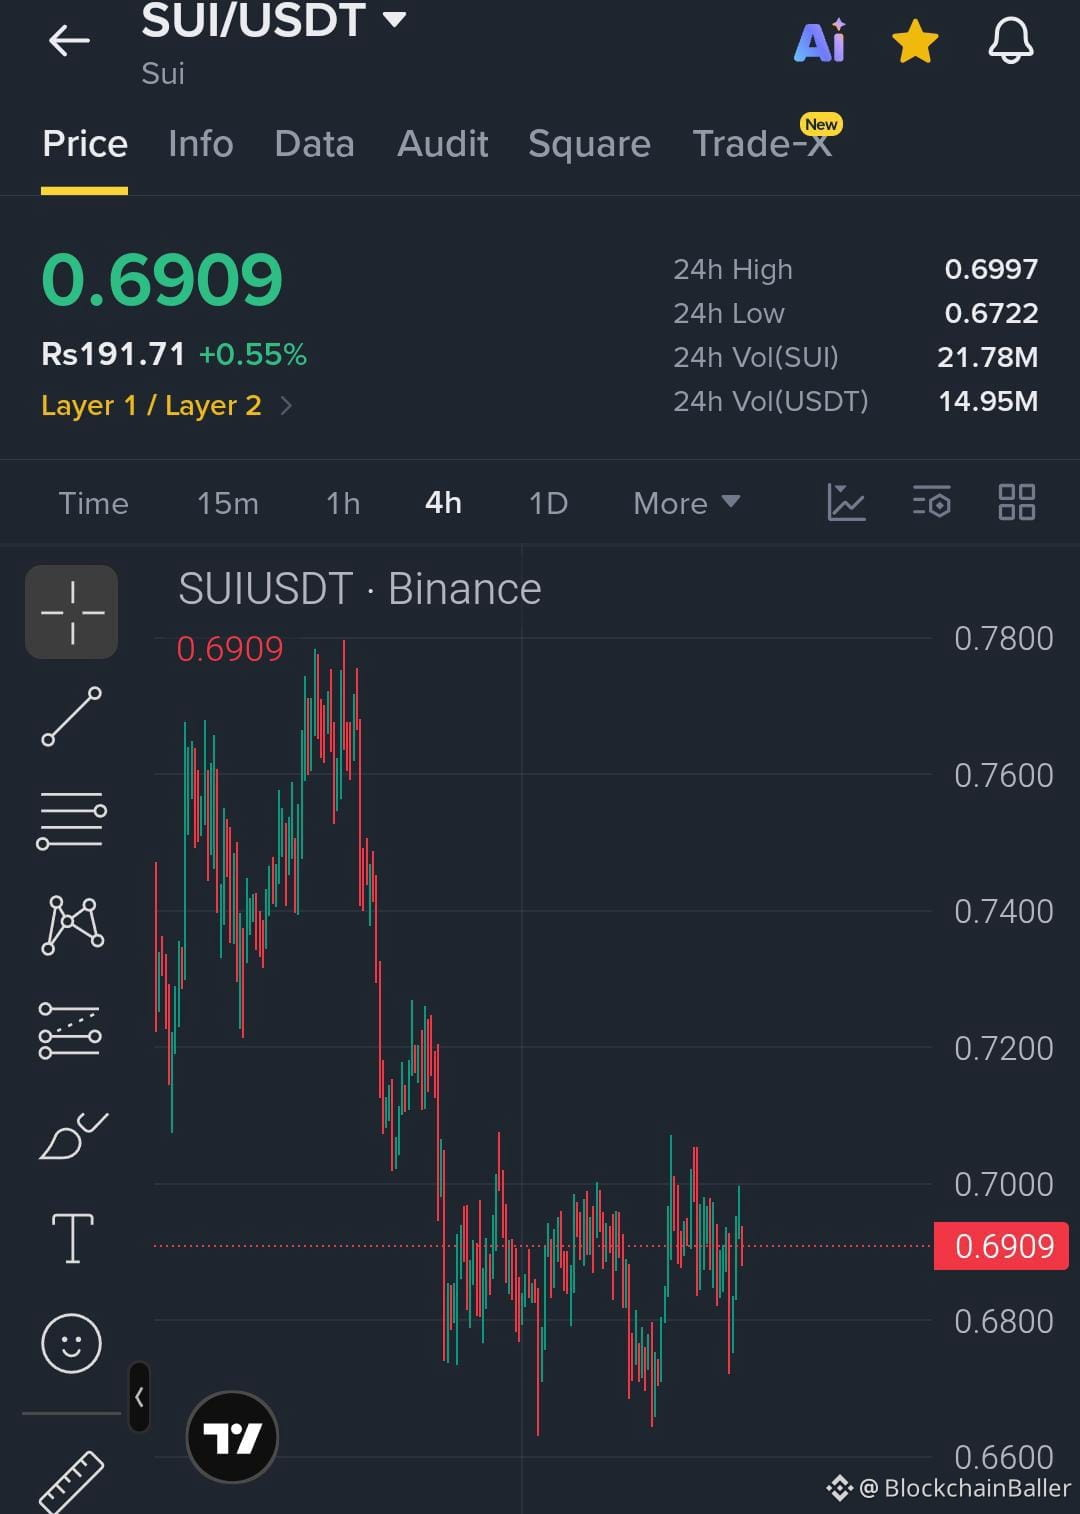Open Layer 1 / Layer 2 category link
The image size is (1080, 1514).
point(166,405)
